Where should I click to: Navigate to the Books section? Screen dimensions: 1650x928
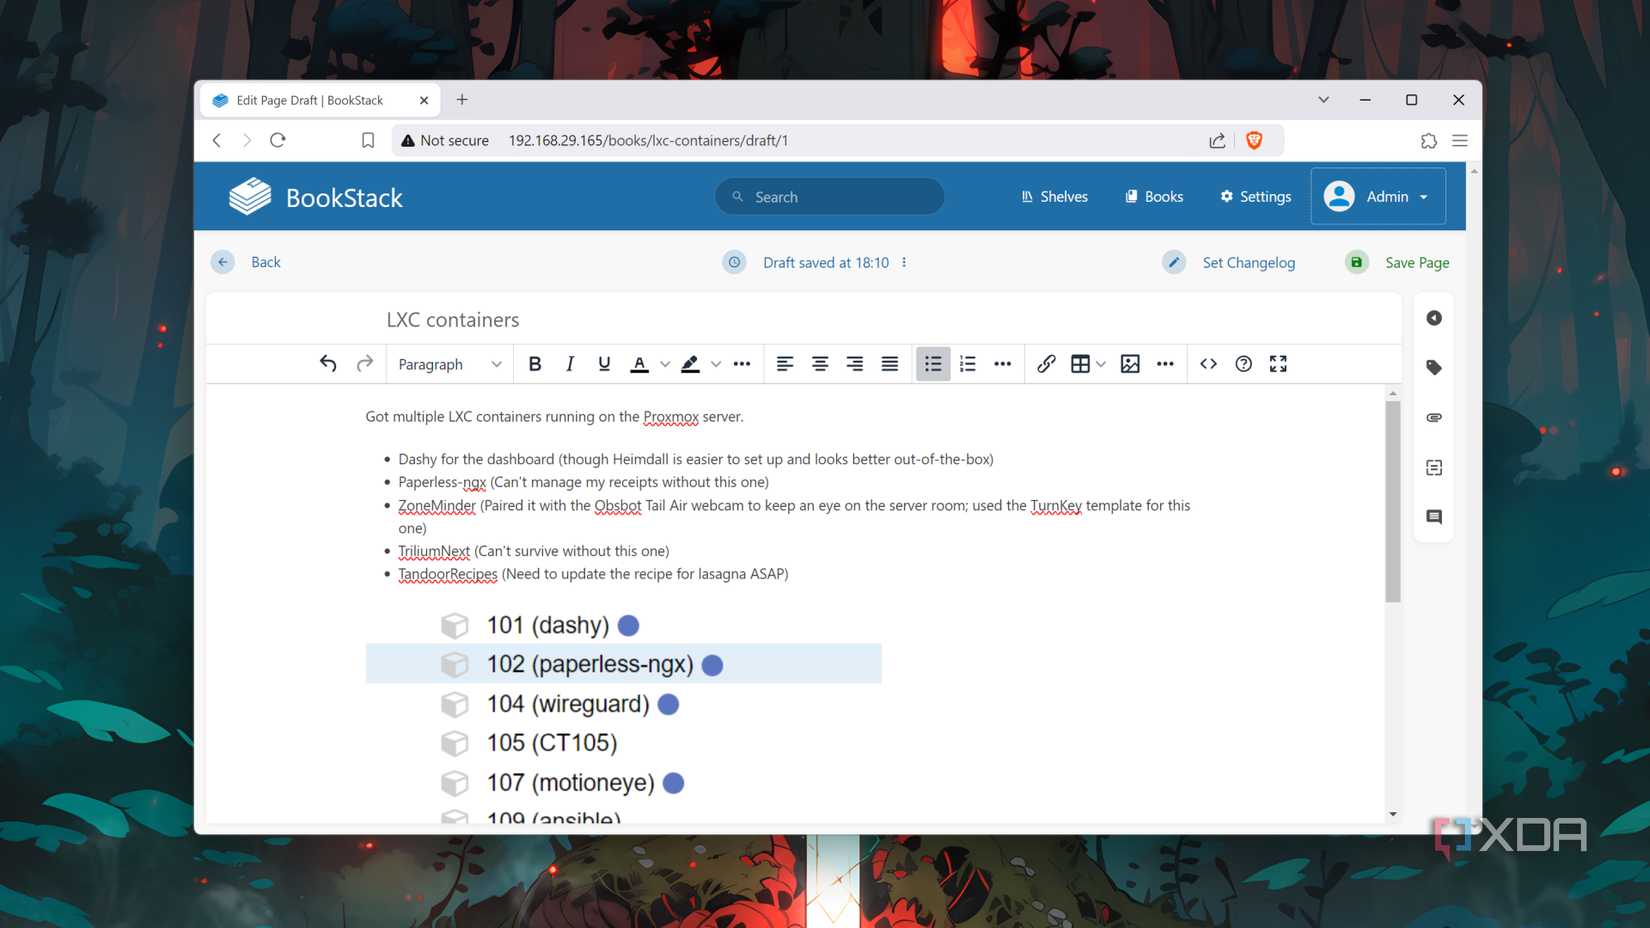point(1153,196)
